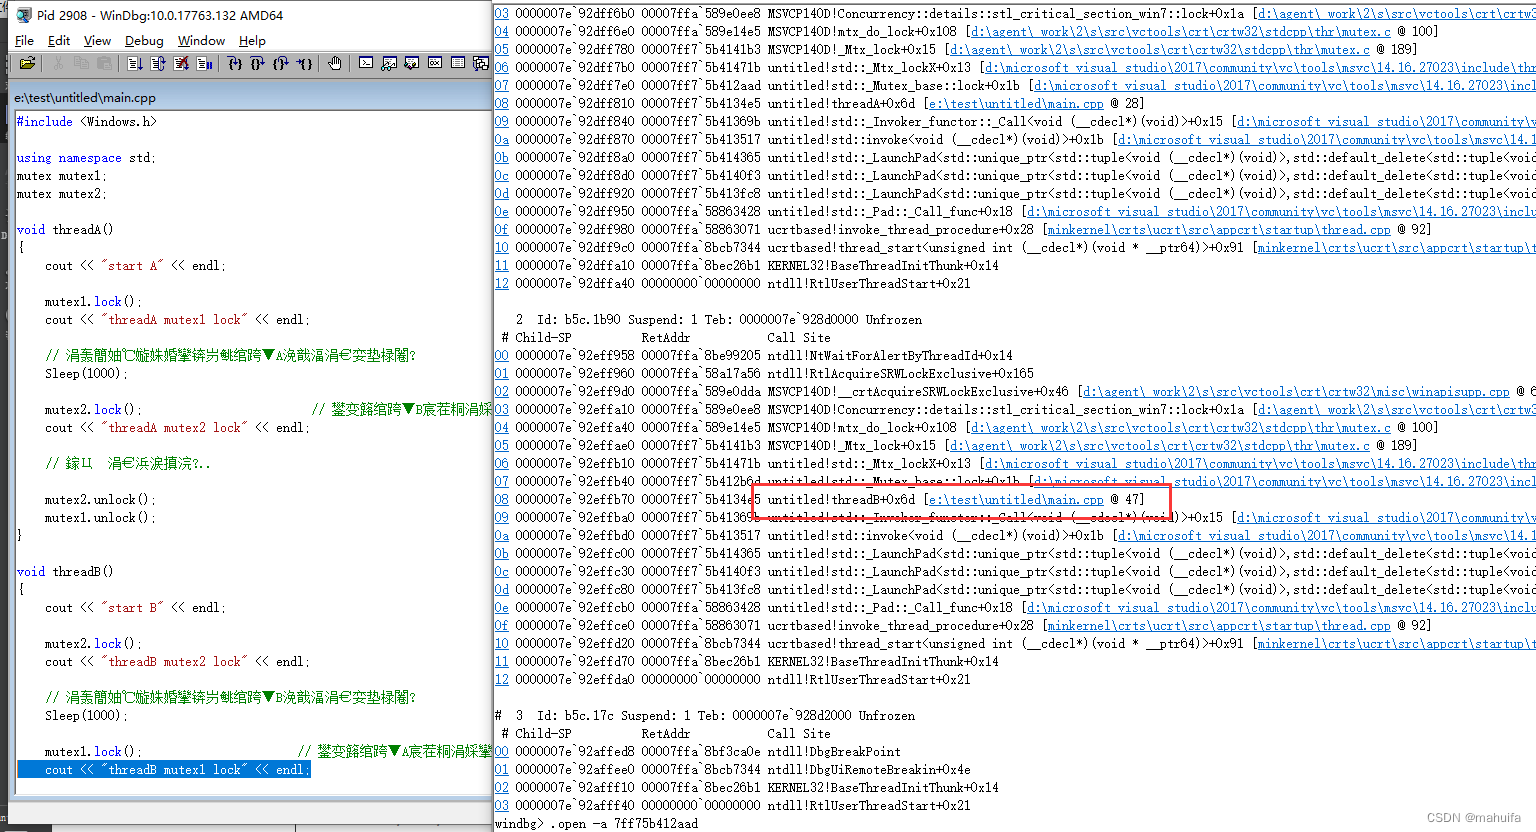The width and height of the screenshot is (1536, 832).
Task: Click thread.cpp link on the last invoke_thread_procedure row
Action: (1218, 626)
